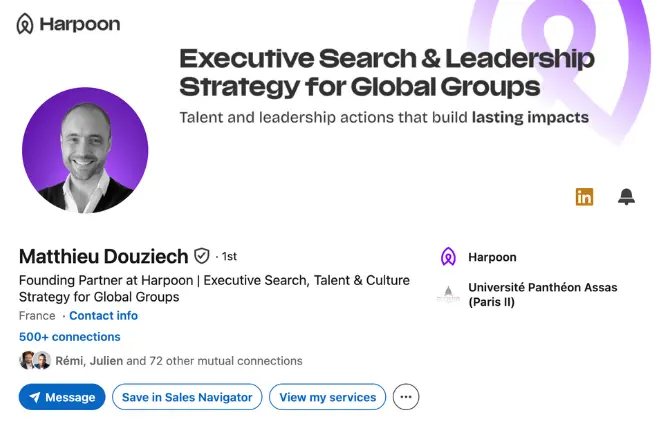Click the Université Panthéon Assas logo icon
Screen dimensions: 655x426
tap(448, 294)
